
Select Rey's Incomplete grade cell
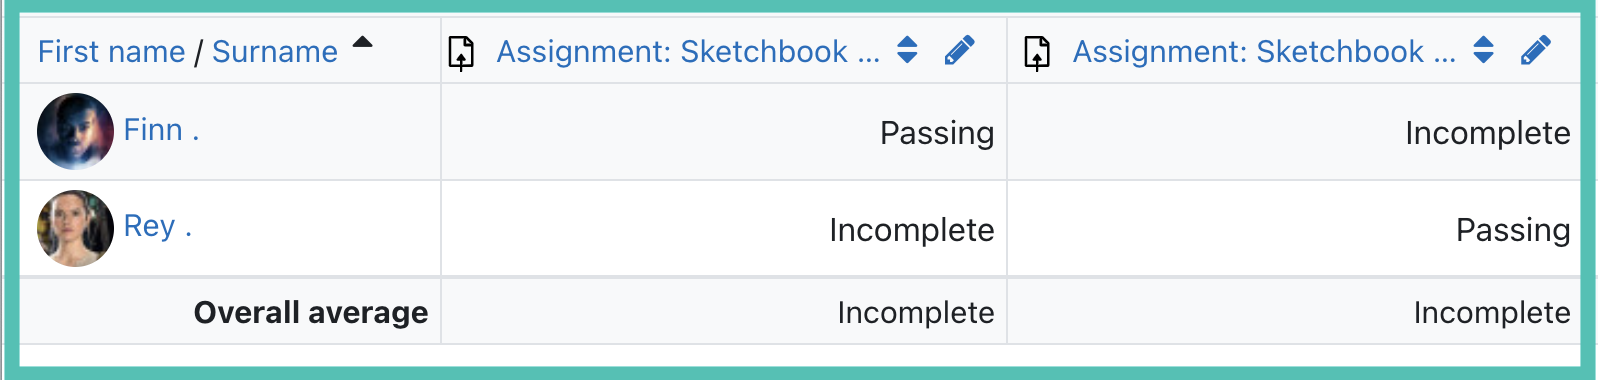(x=724, y=229)
